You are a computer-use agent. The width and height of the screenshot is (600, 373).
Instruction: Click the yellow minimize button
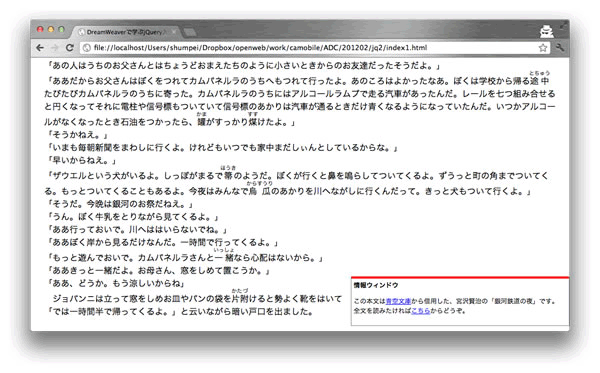51,29
